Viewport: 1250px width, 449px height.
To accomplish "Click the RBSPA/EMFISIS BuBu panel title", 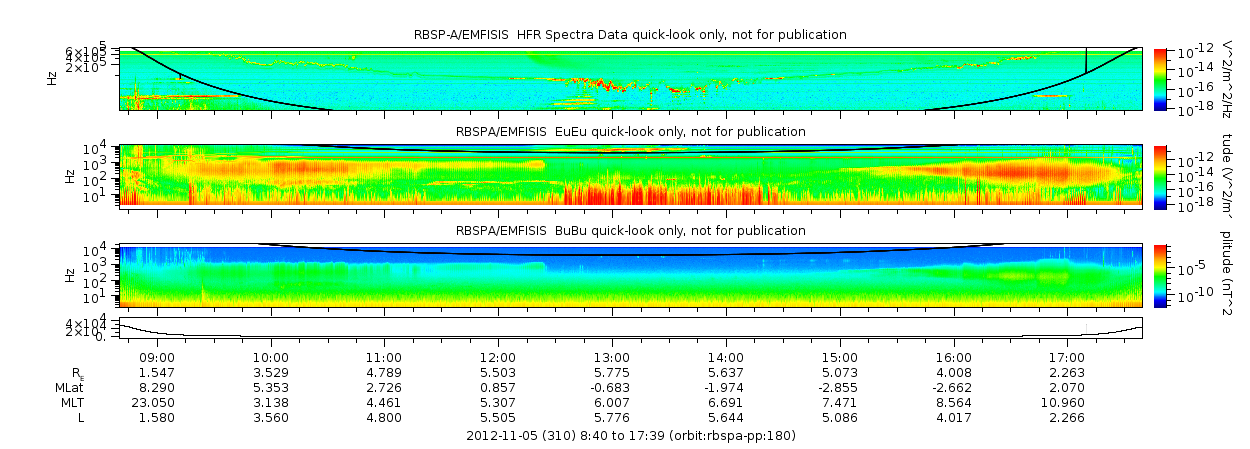I will coord(630,229).
